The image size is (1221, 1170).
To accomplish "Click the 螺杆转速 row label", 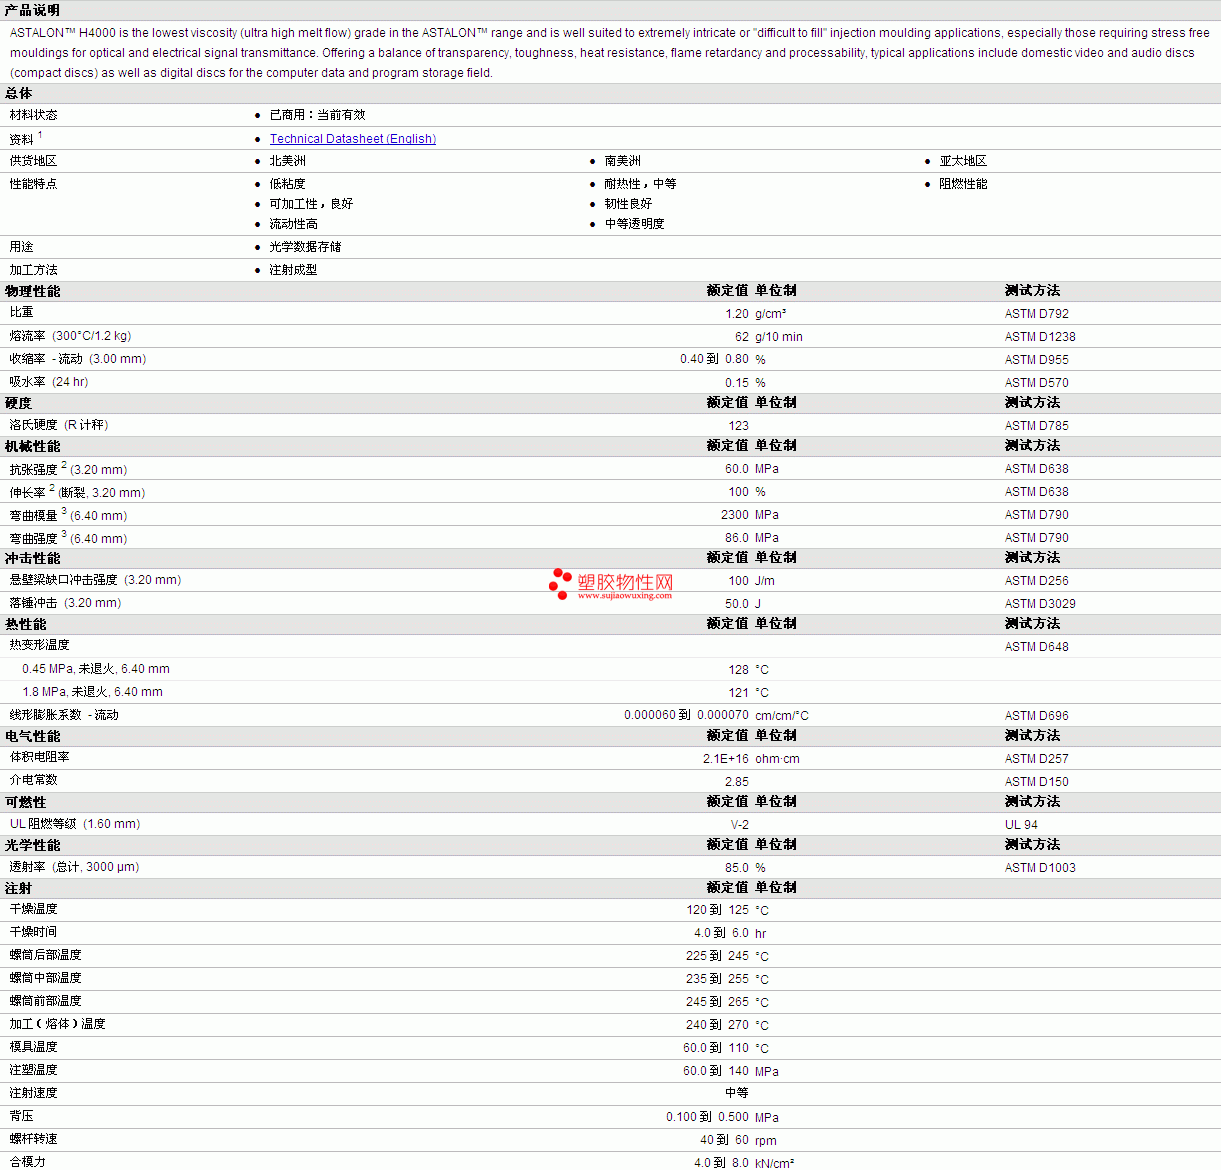I will coord(33,1139).
